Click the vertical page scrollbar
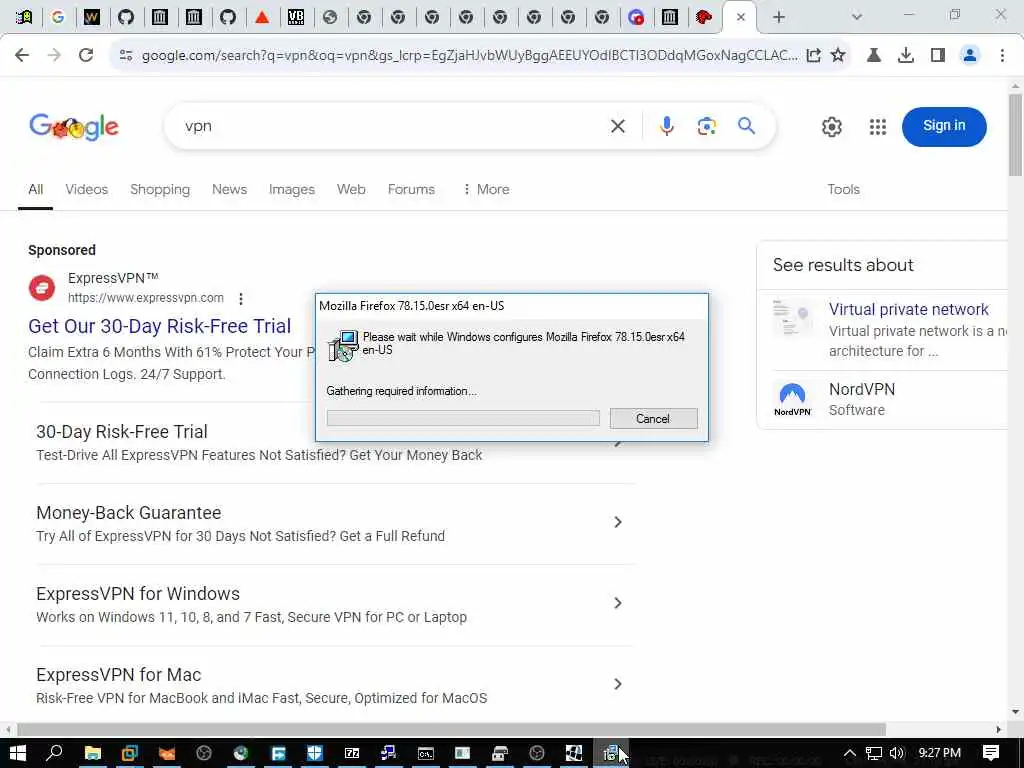 (x=1015, y=135)
